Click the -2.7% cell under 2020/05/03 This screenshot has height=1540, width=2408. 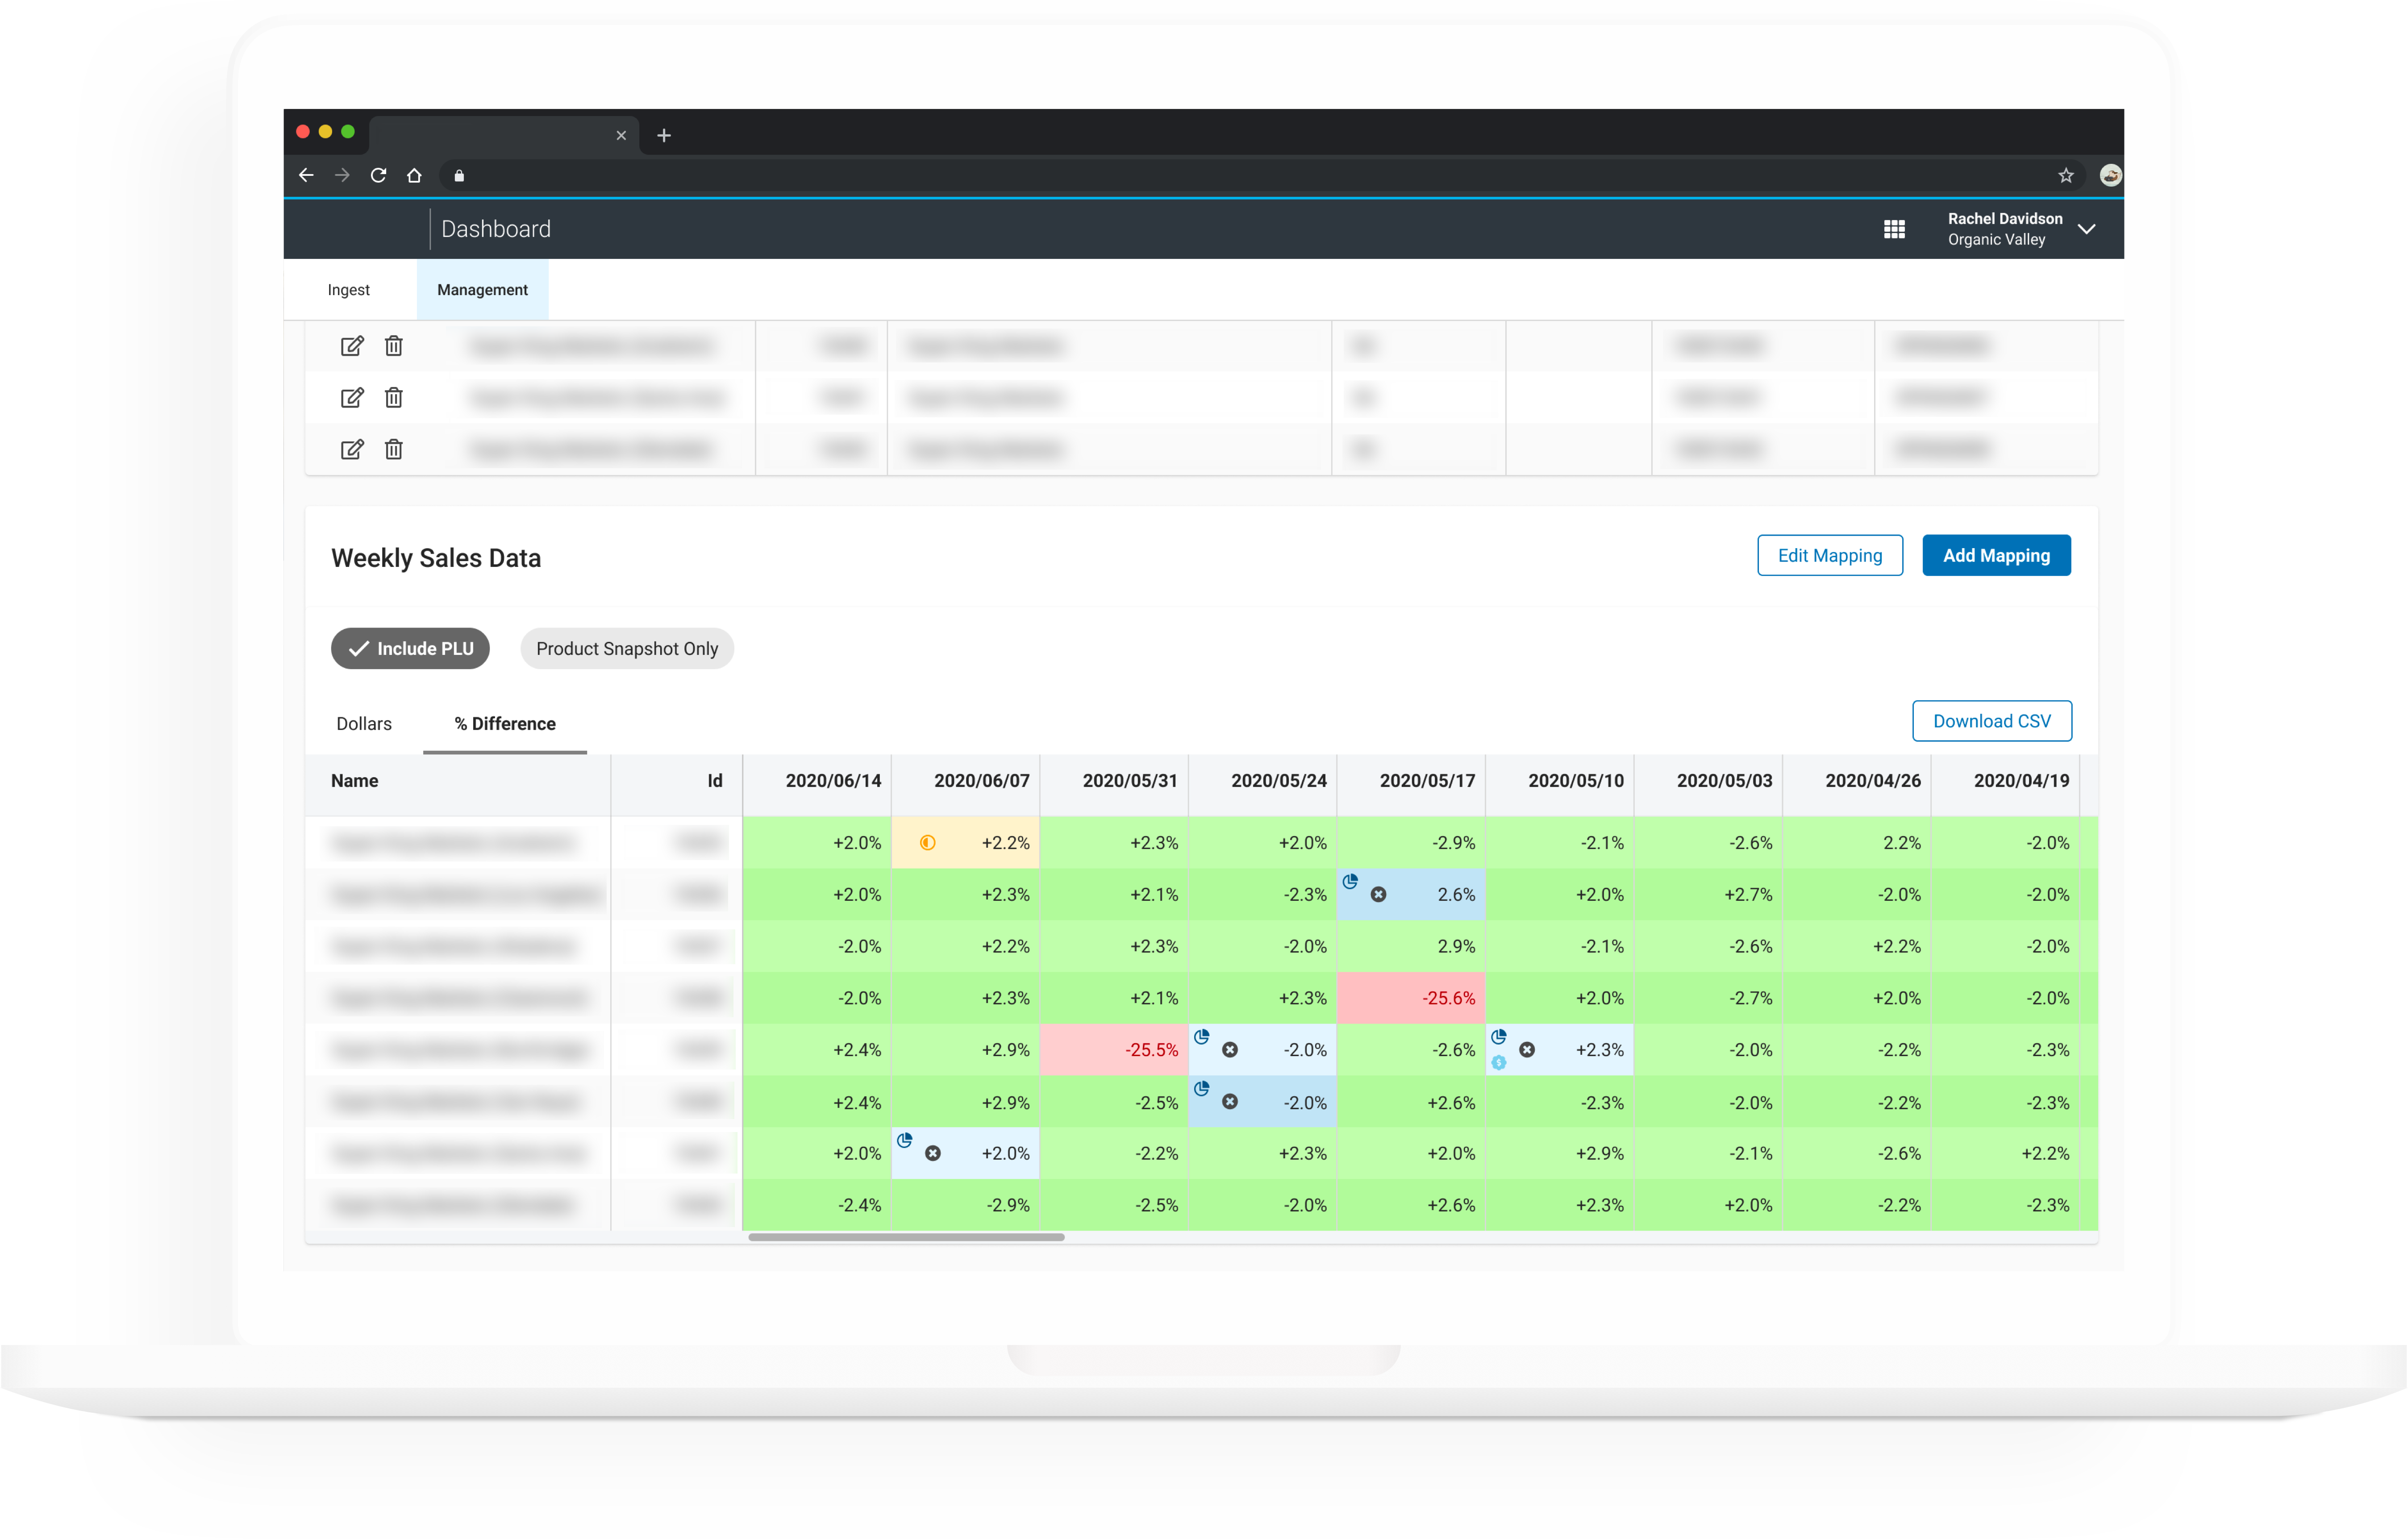pos(1708,998)
